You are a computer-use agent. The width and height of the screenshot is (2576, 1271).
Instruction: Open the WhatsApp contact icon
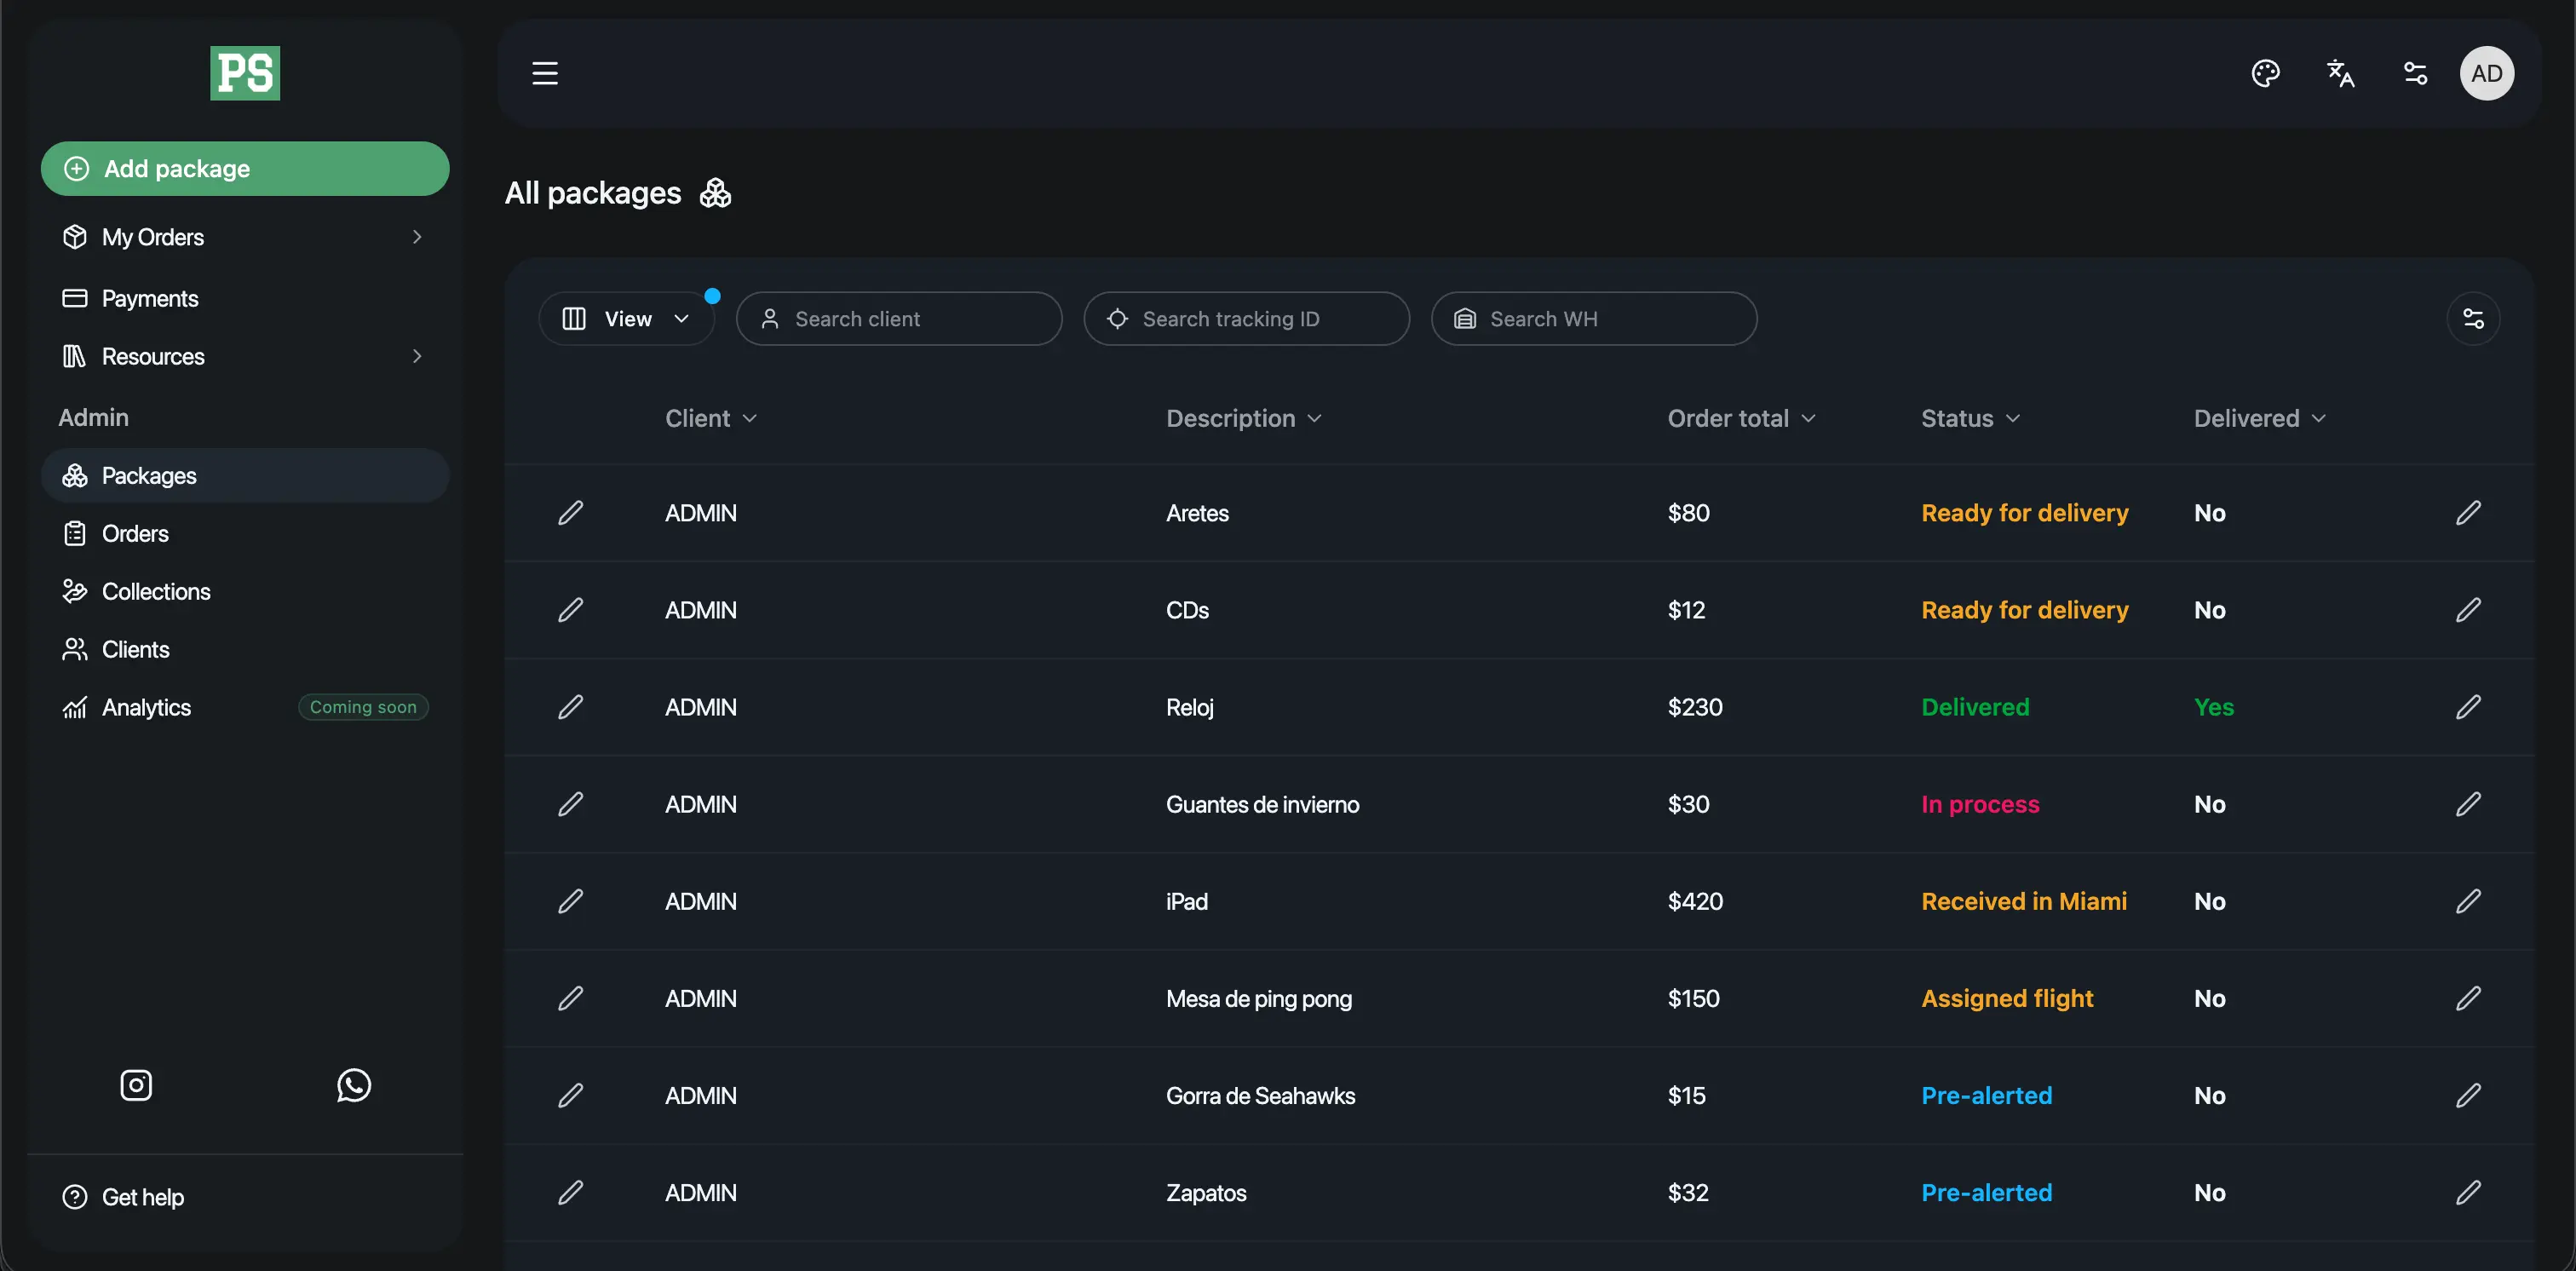tap(354, 1085)
